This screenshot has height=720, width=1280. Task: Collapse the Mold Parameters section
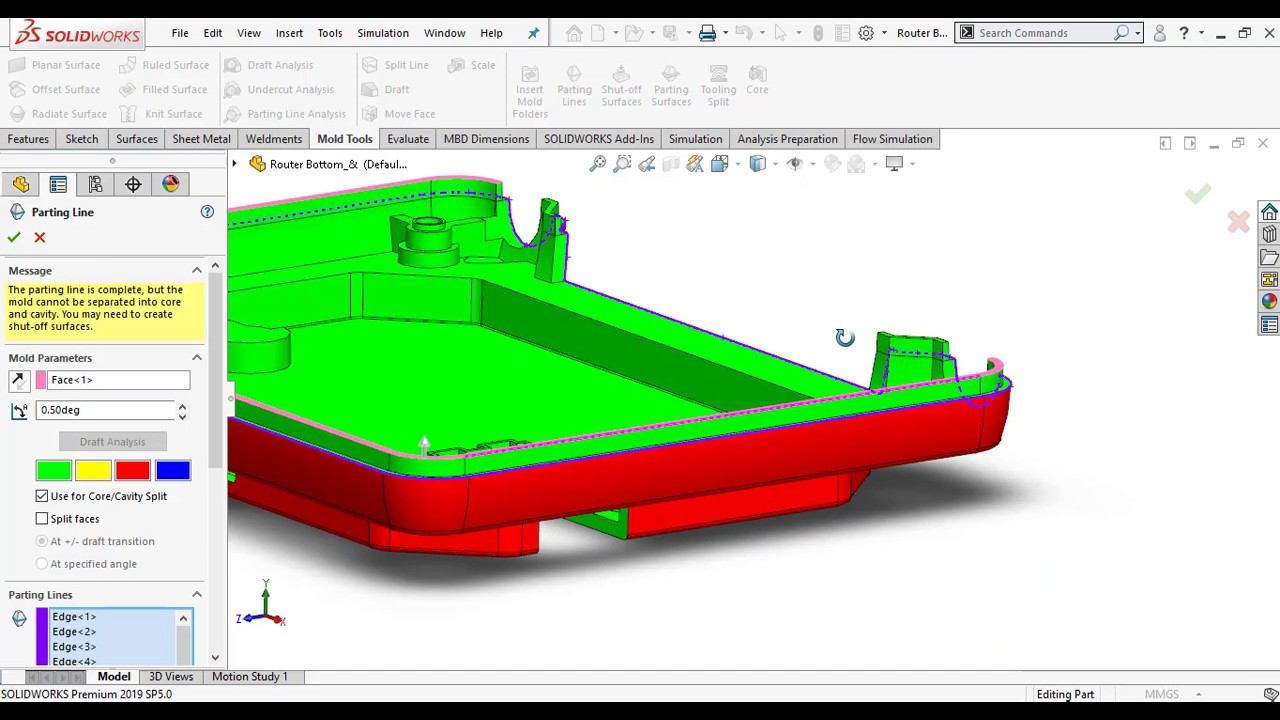click(x=197, y=358)
